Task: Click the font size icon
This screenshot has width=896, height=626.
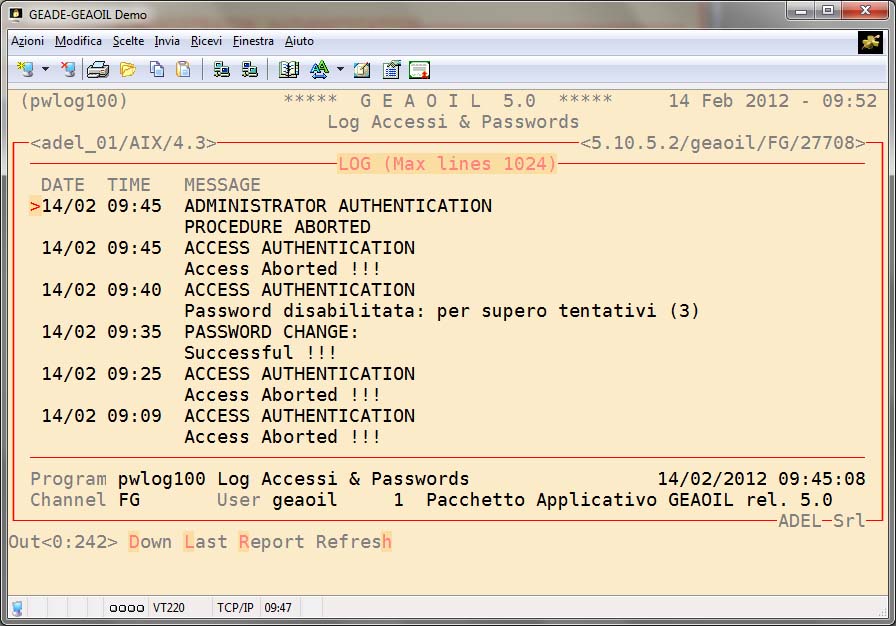Action: click(x=319, y=70)
